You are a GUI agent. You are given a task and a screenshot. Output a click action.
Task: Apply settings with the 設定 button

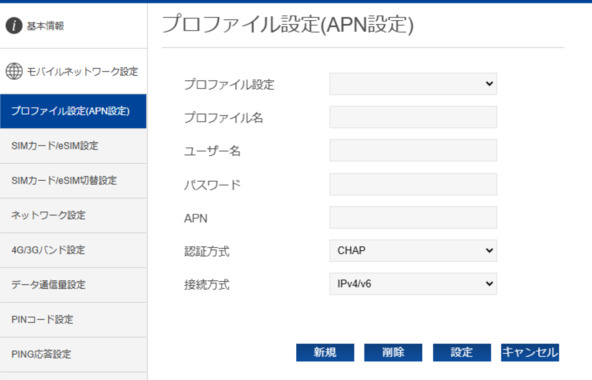pyautogui.click(x=462, y=352)
